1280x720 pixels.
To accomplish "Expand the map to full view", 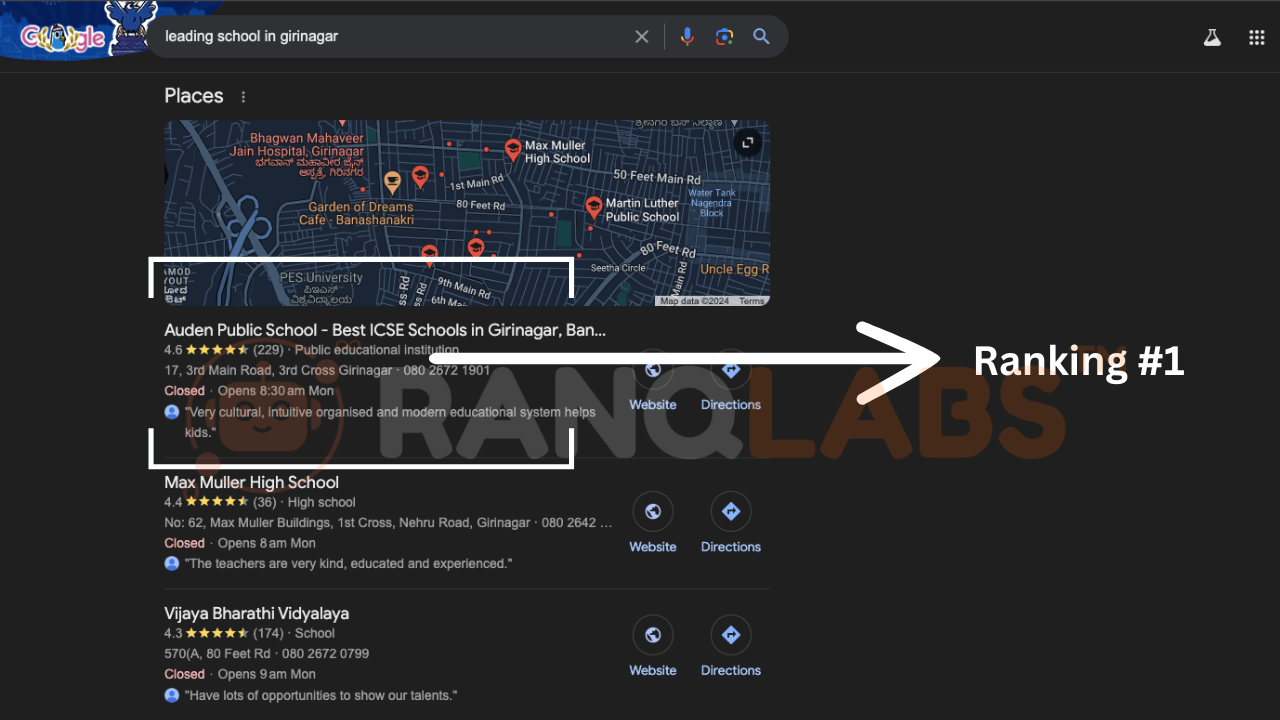I will coord(747,143).
